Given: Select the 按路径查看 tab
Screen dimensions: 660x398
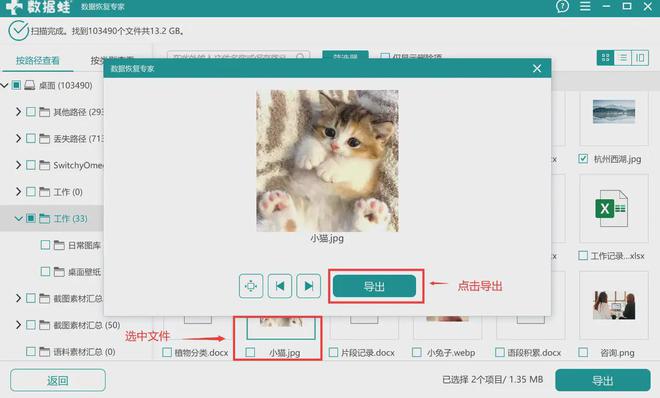Looking at the screenshot, I should 37,61.
